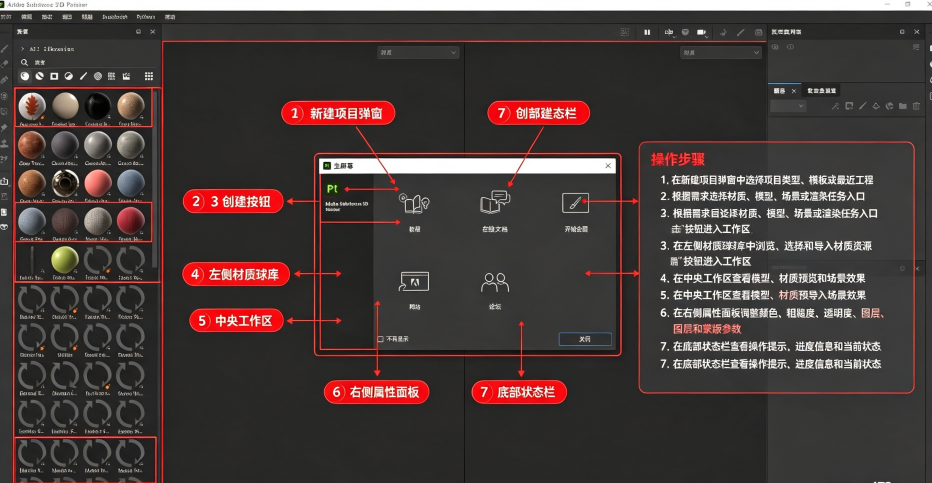Filter assets by brushes slash icon
Screen dimensions: 932x483
(x=83, y=76)
